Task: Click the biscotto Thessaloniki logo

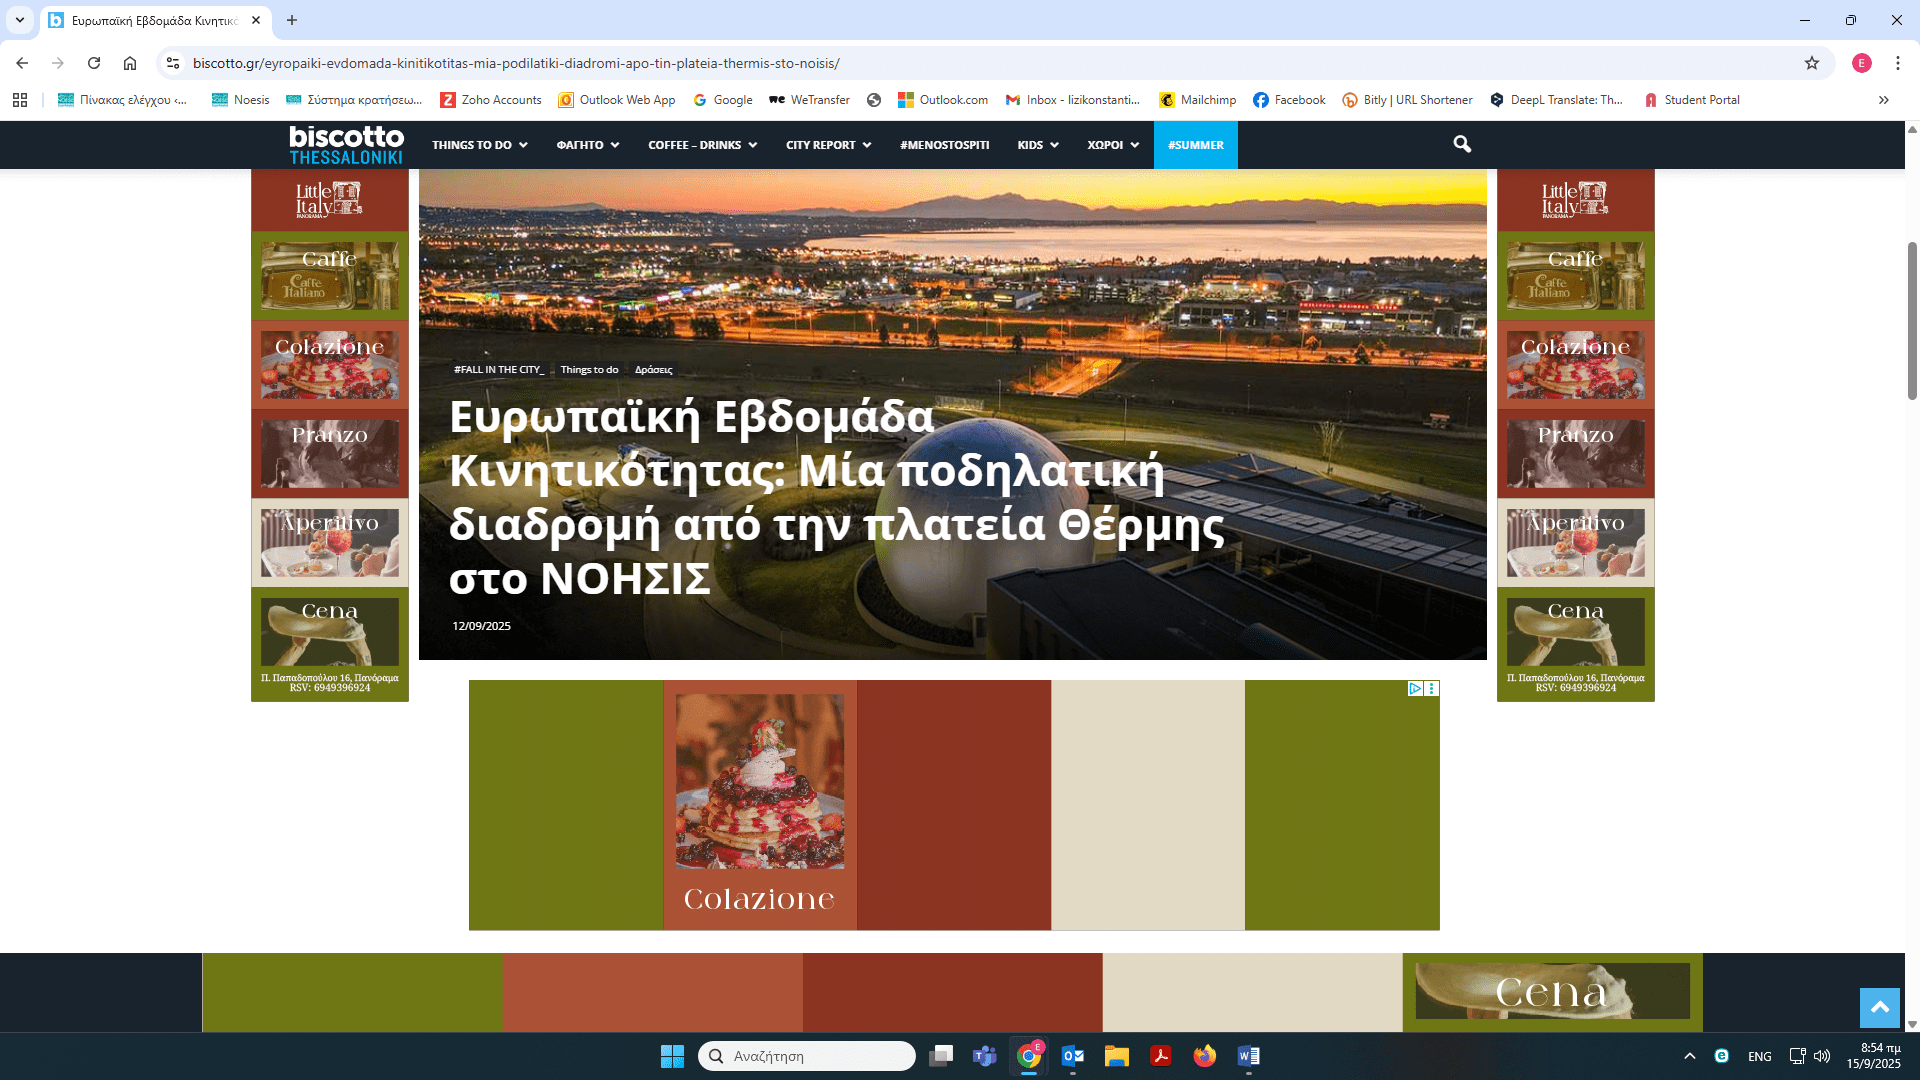Action: (346, 145)
